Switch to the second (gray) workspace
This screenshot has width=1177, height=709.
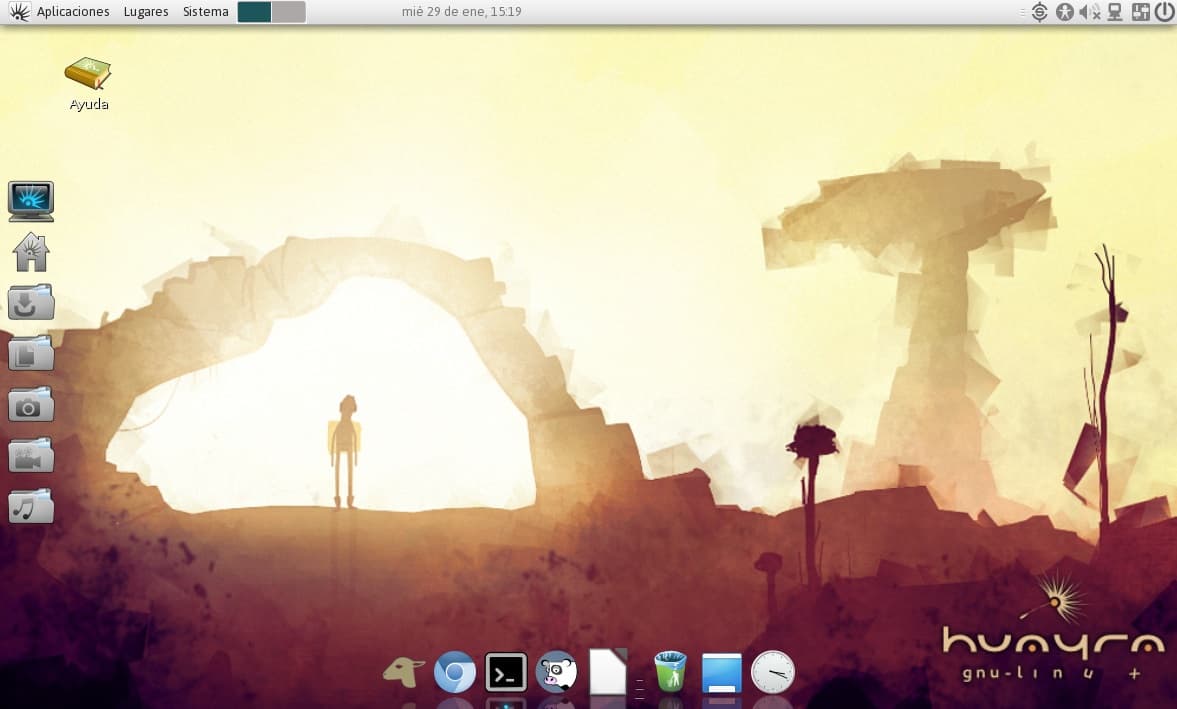288,12
